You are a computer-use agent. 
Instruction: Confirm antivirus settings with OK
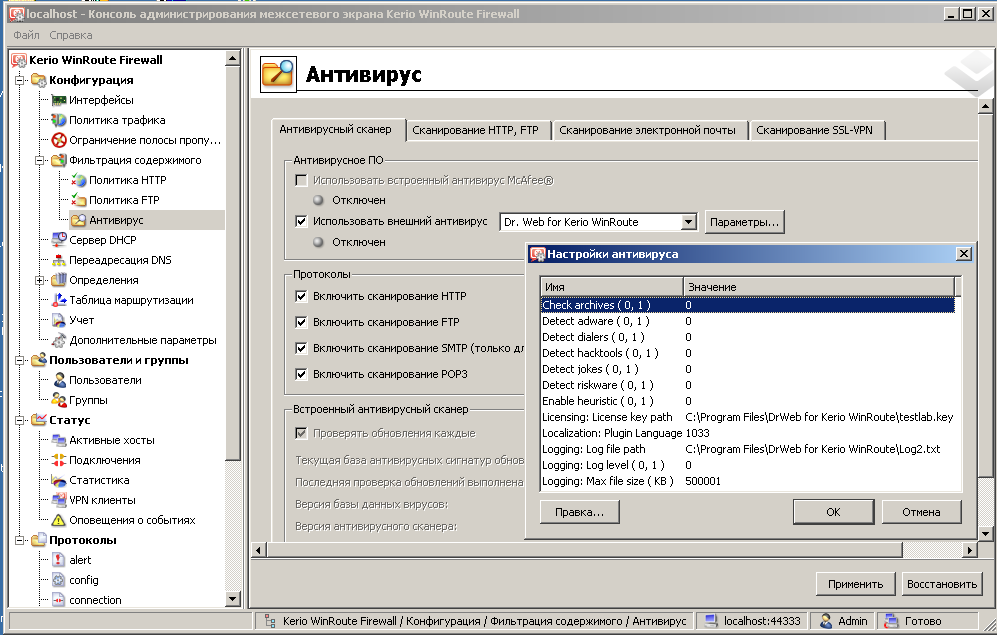click(x=833, y=512)
